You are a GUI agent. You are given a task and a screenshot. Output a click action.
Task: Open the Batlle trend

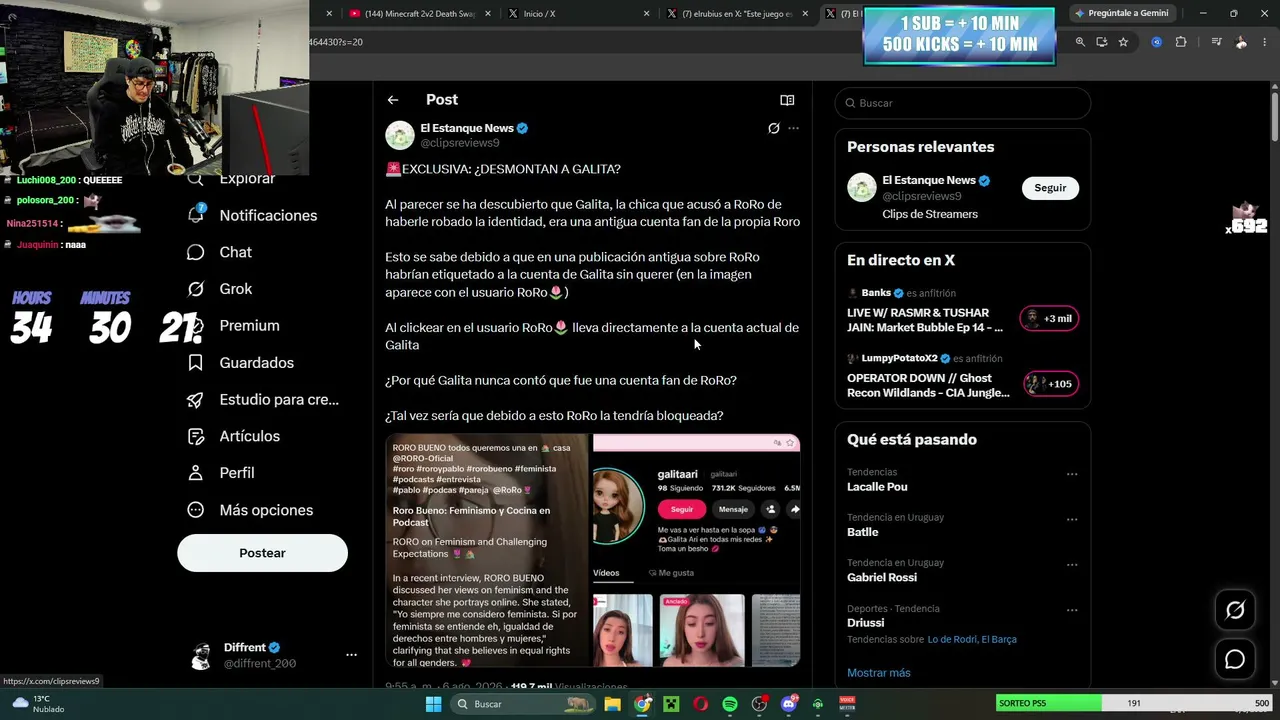point(863,532)
